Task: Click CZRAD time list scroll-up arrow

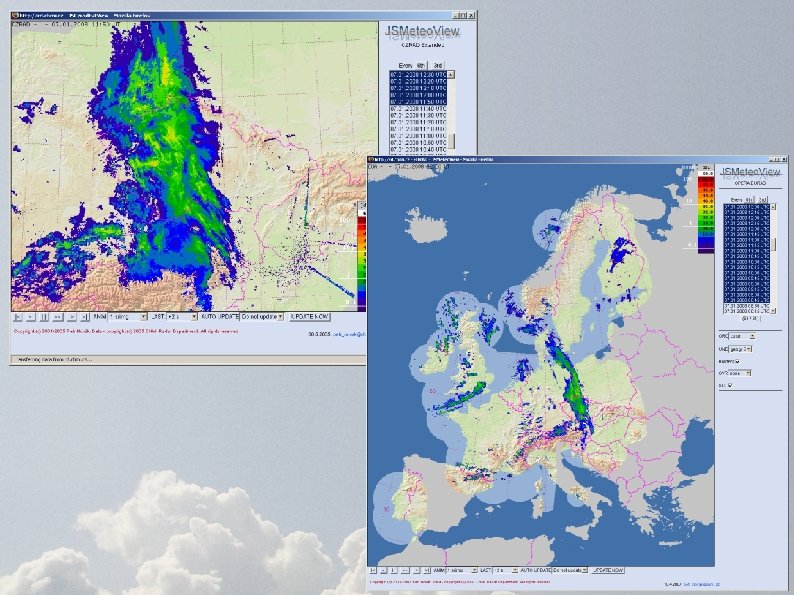Action: [x=451, y=74]
